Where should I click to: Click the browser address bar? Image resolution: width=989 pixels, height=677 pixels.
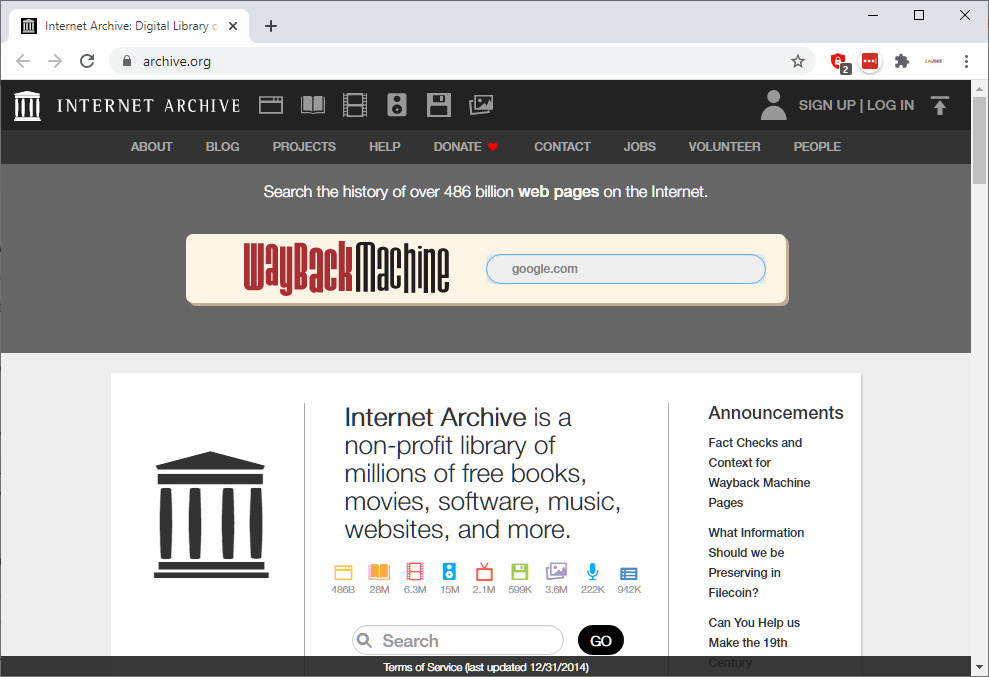(464, 61)
